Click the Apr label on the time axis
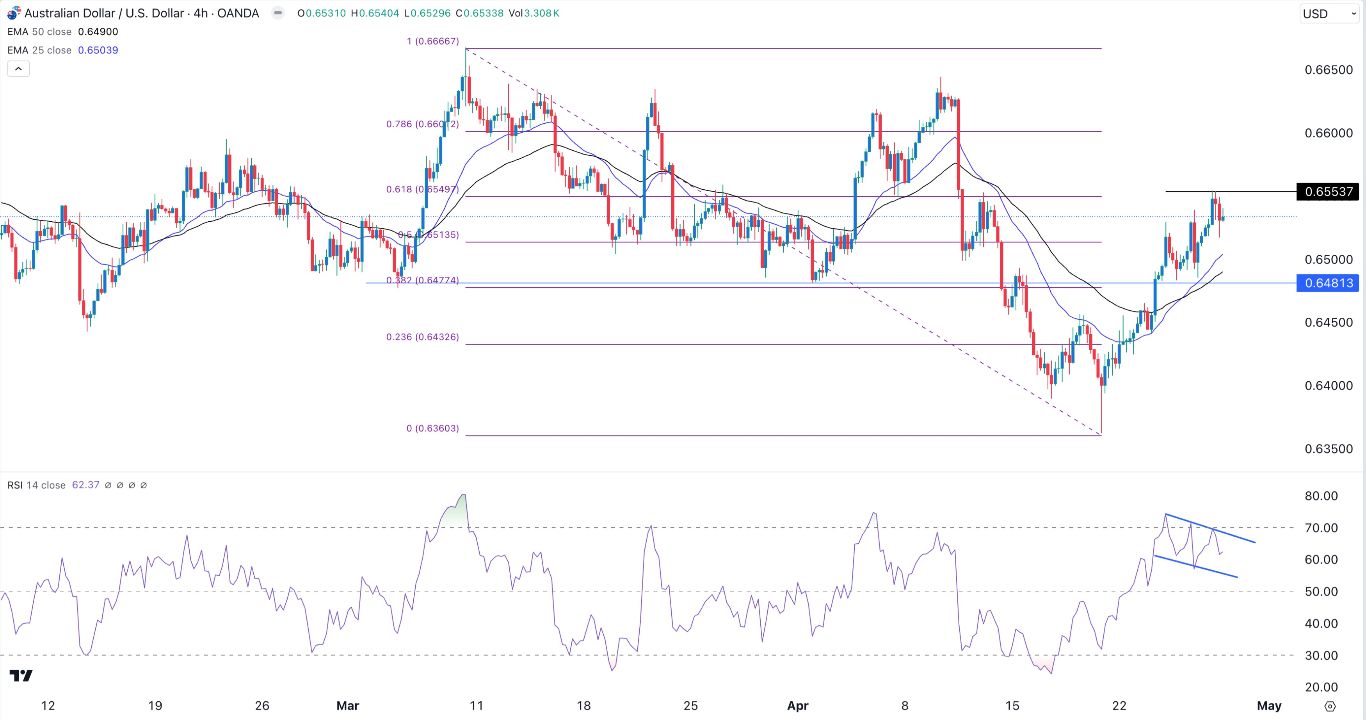Viewport: 1366px width, 720px height. [797, 705]
